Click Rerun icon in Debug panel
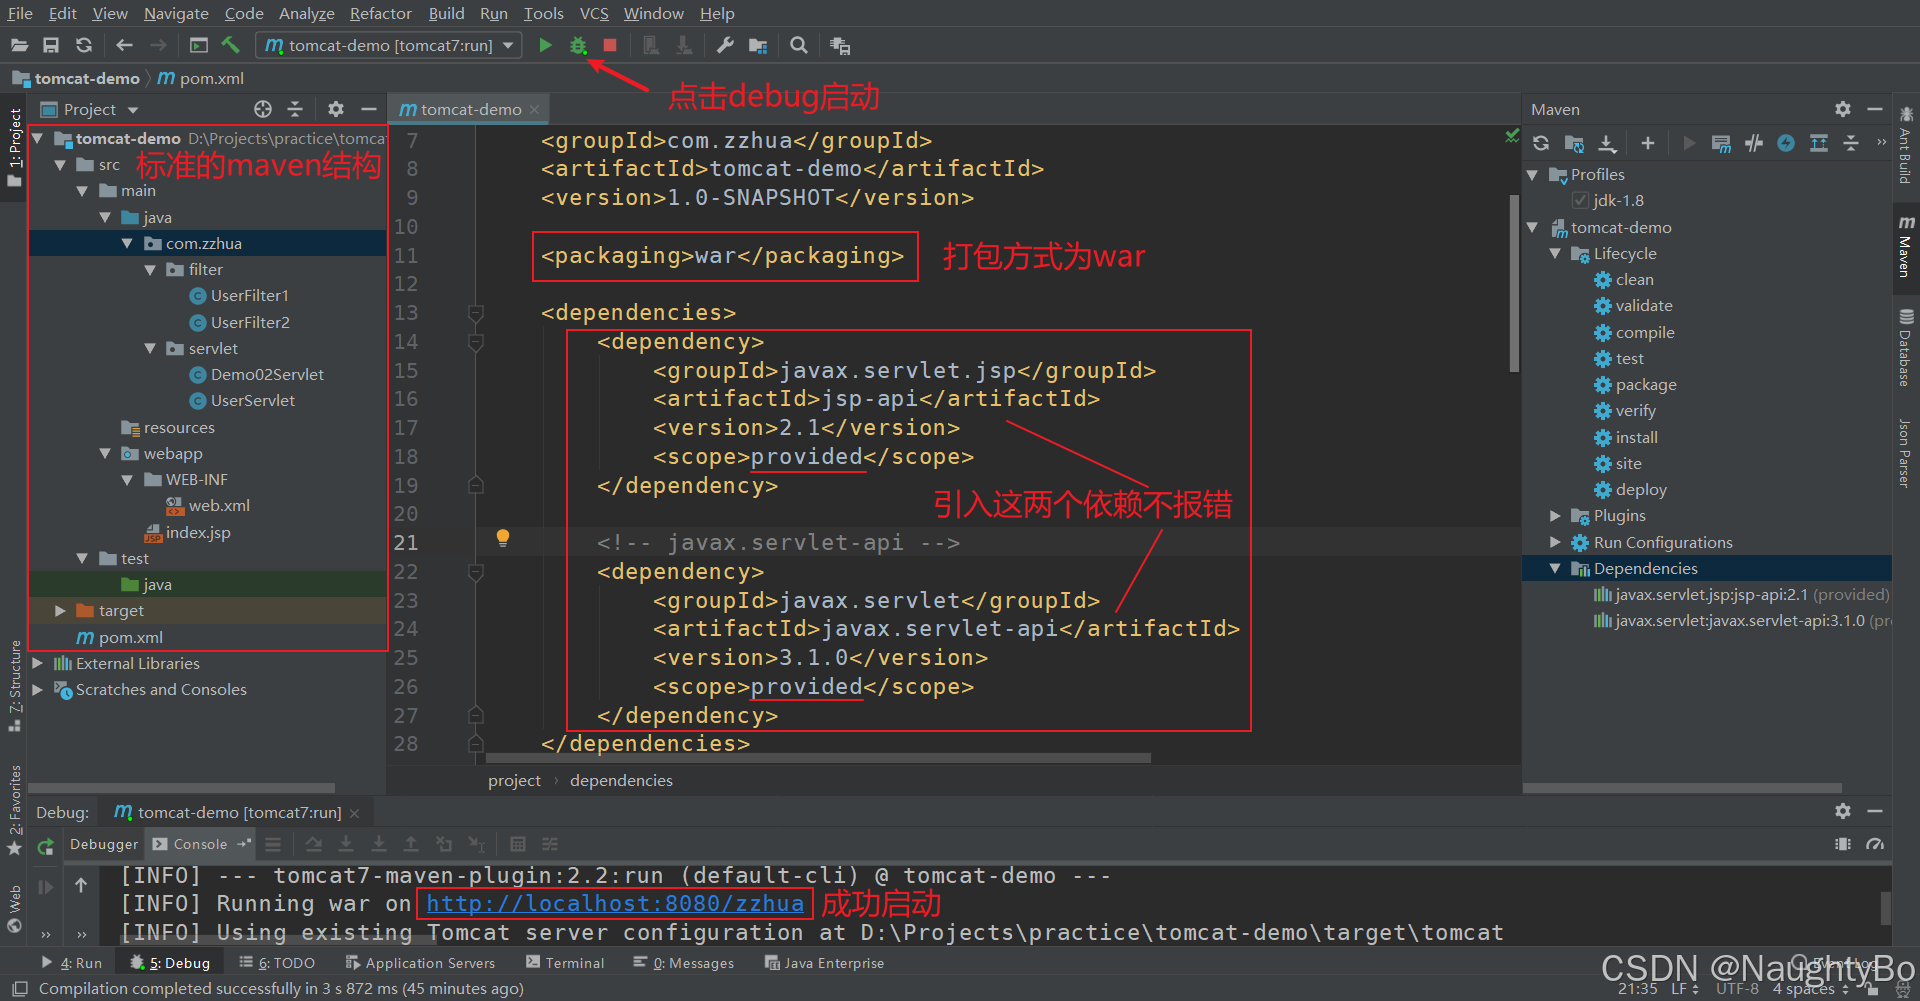Image resolution: width=1920 pixels, height=1001 pixels. [45, 847]
